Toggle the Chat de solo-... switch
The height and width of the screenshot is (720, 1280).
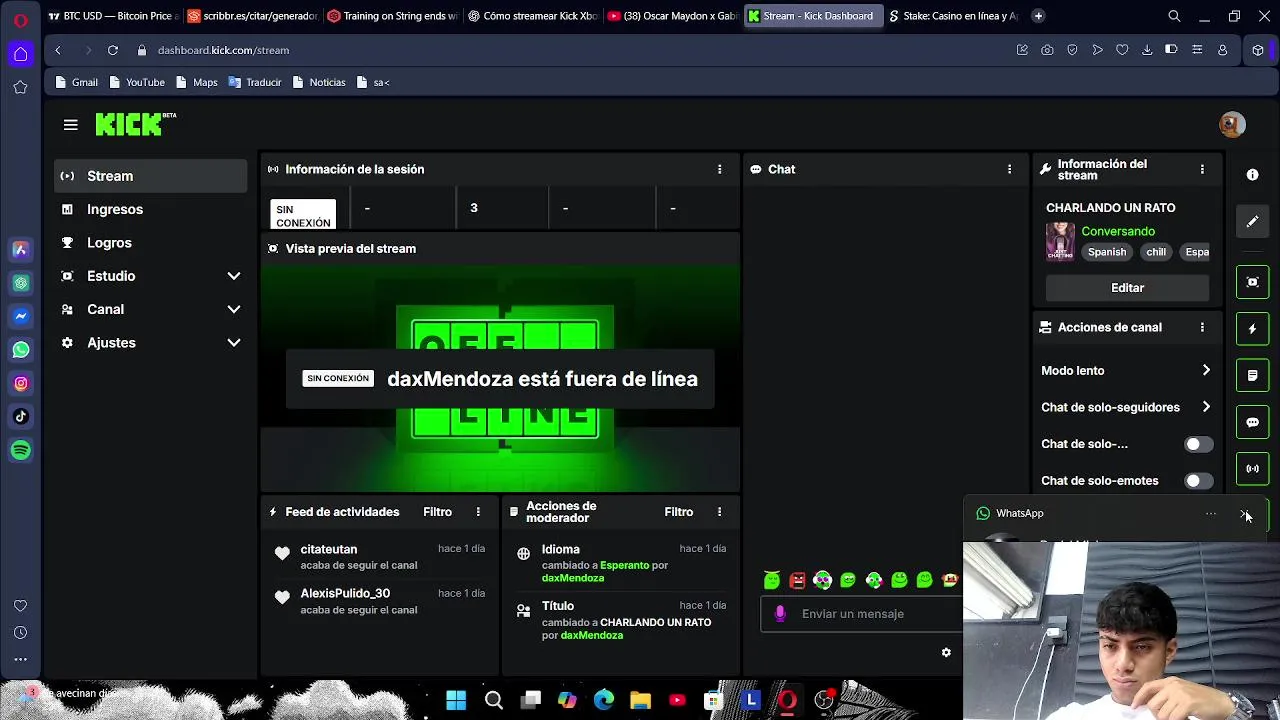[1198, 444]
